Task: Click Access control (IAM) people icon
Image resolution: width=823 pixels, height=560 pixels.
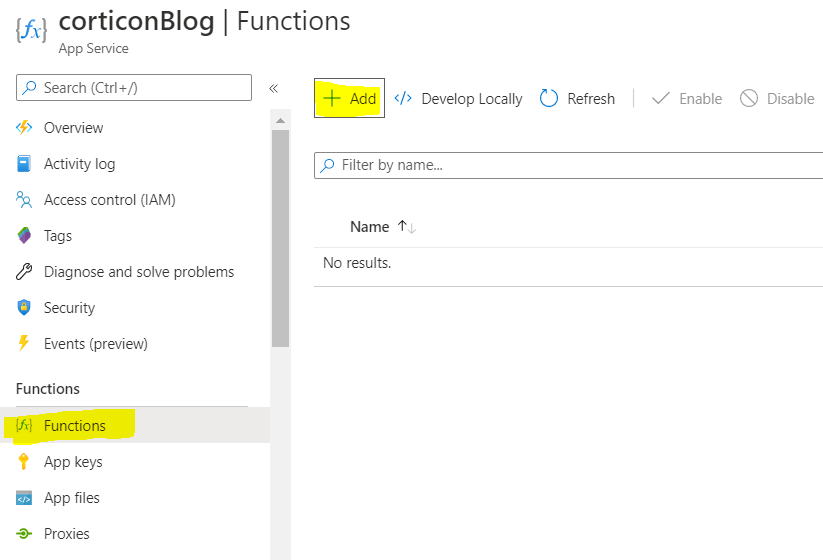Action: pos(25,200)
